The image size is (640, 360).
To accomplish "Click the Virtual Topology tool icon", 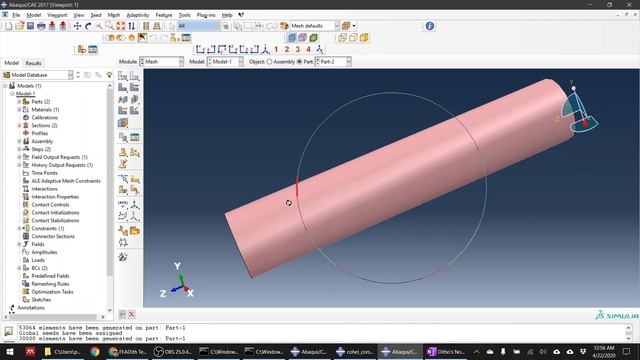I will [x=123, y=231].
